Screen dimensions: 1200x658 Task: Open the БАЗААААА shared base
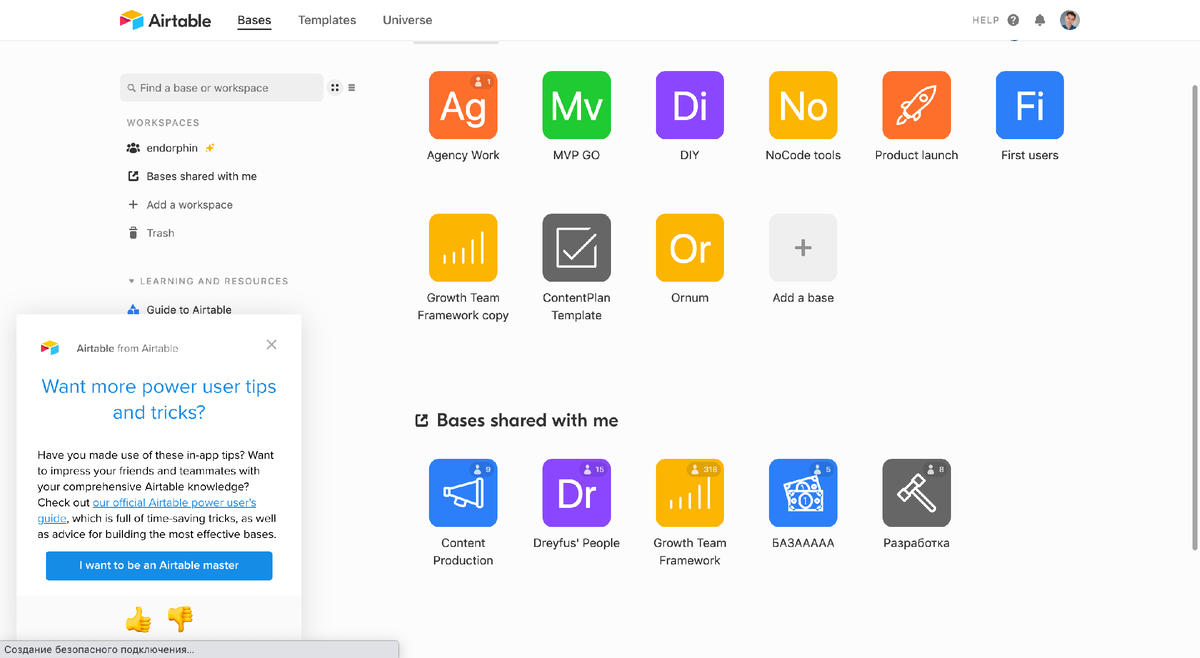[803, 493]
